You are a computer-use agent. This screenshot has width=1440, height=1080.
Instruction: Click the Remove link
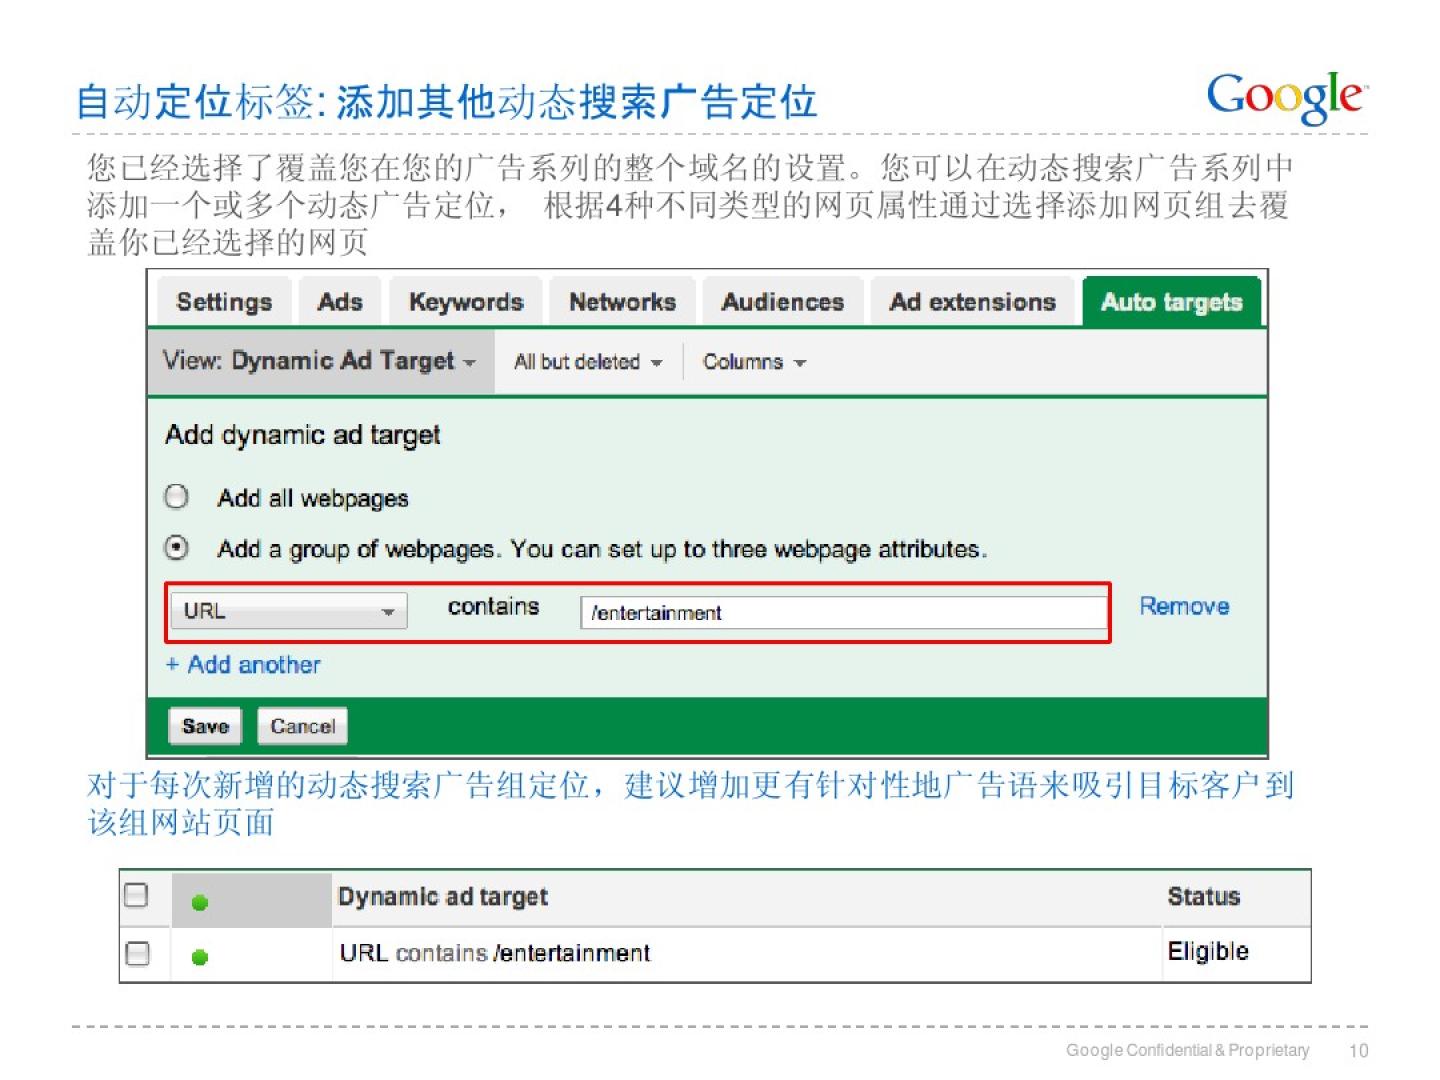(x=1184, y=606)
